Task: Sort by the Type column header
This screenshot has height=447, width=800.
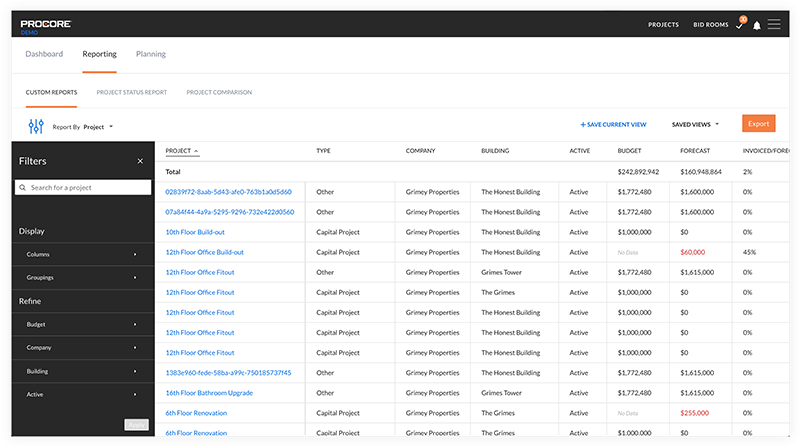Action: 323,151
